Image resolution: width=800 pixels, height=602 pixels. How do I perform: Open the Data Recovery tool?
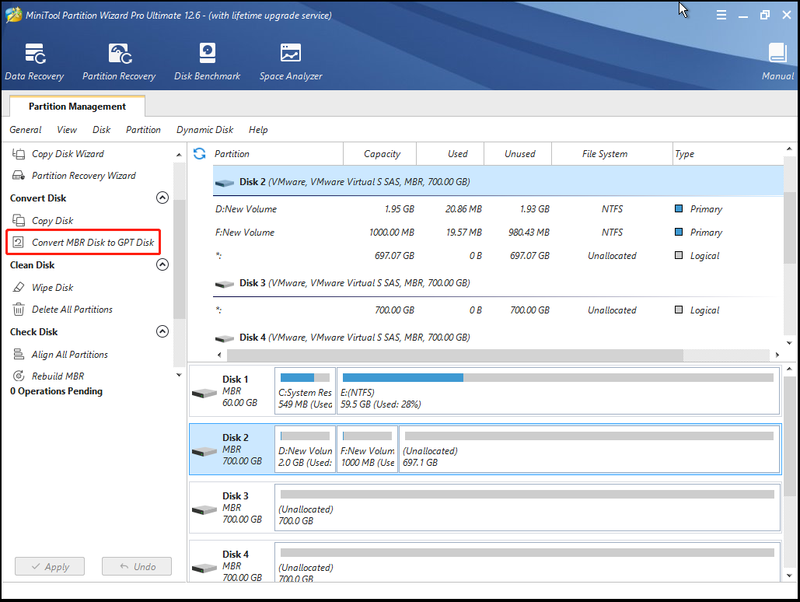[34, 61]
